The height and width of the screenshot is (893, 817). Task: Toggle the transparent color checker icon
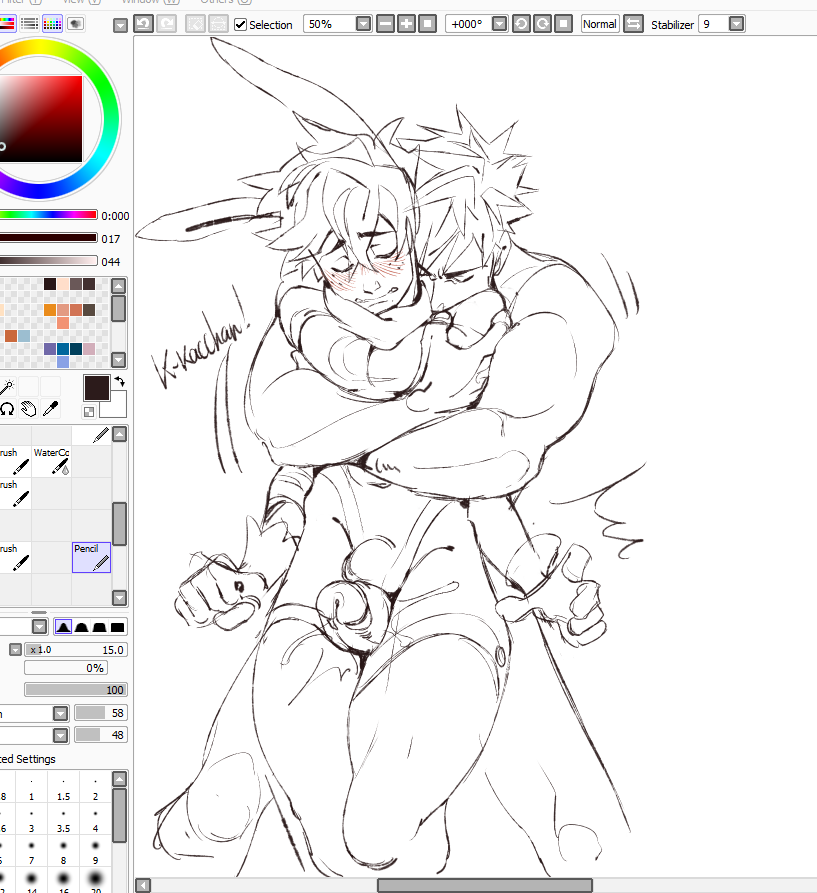coord(89,411)
